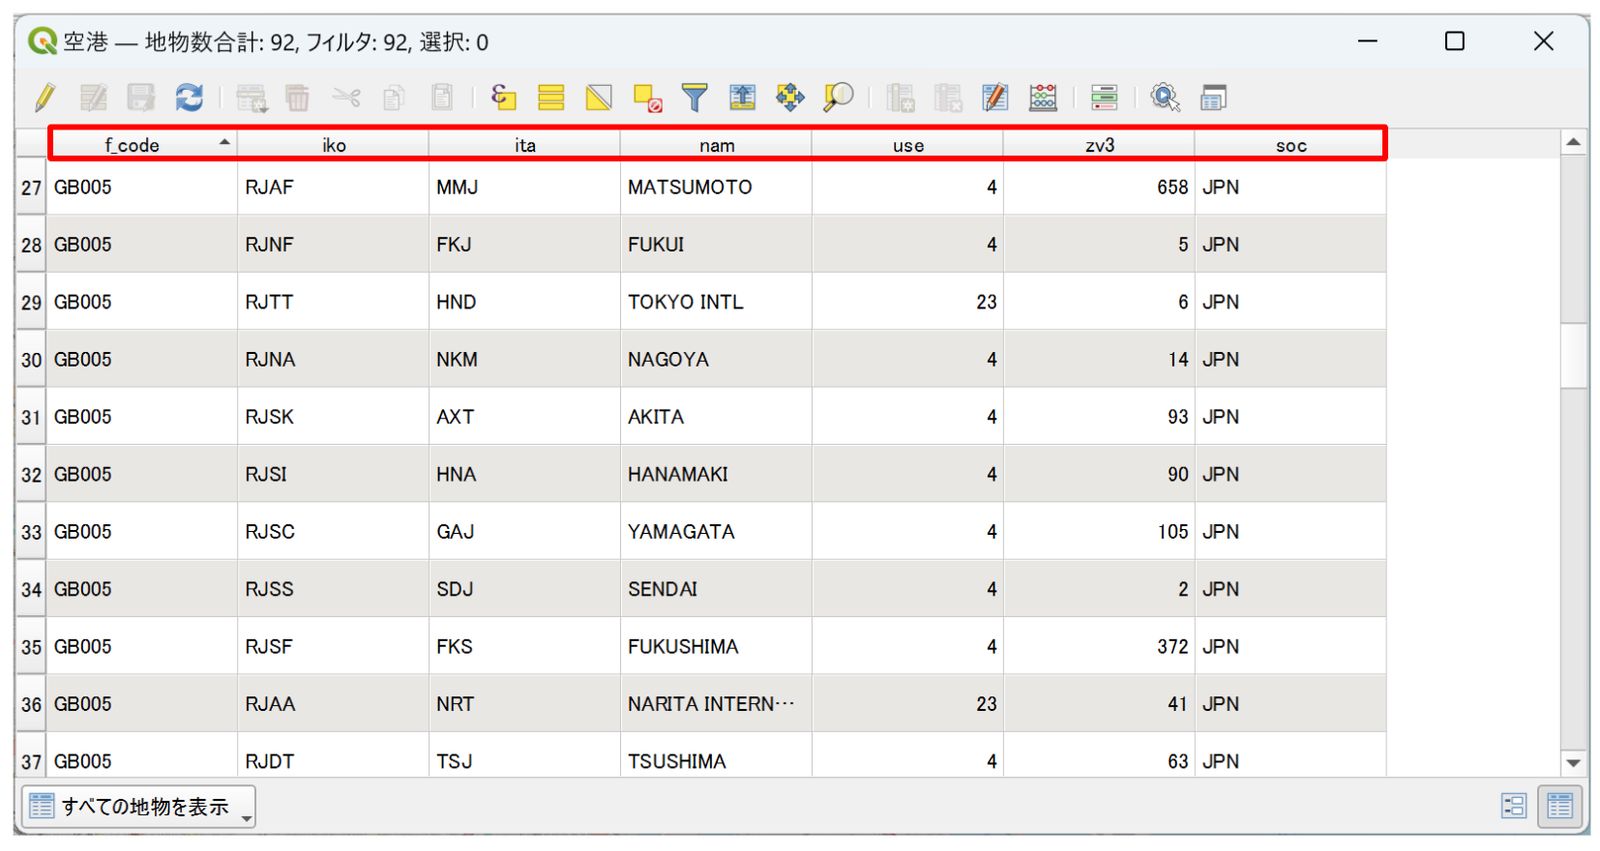
Task: Open the filter/select by form funnel
Action: tap(694, 97)
